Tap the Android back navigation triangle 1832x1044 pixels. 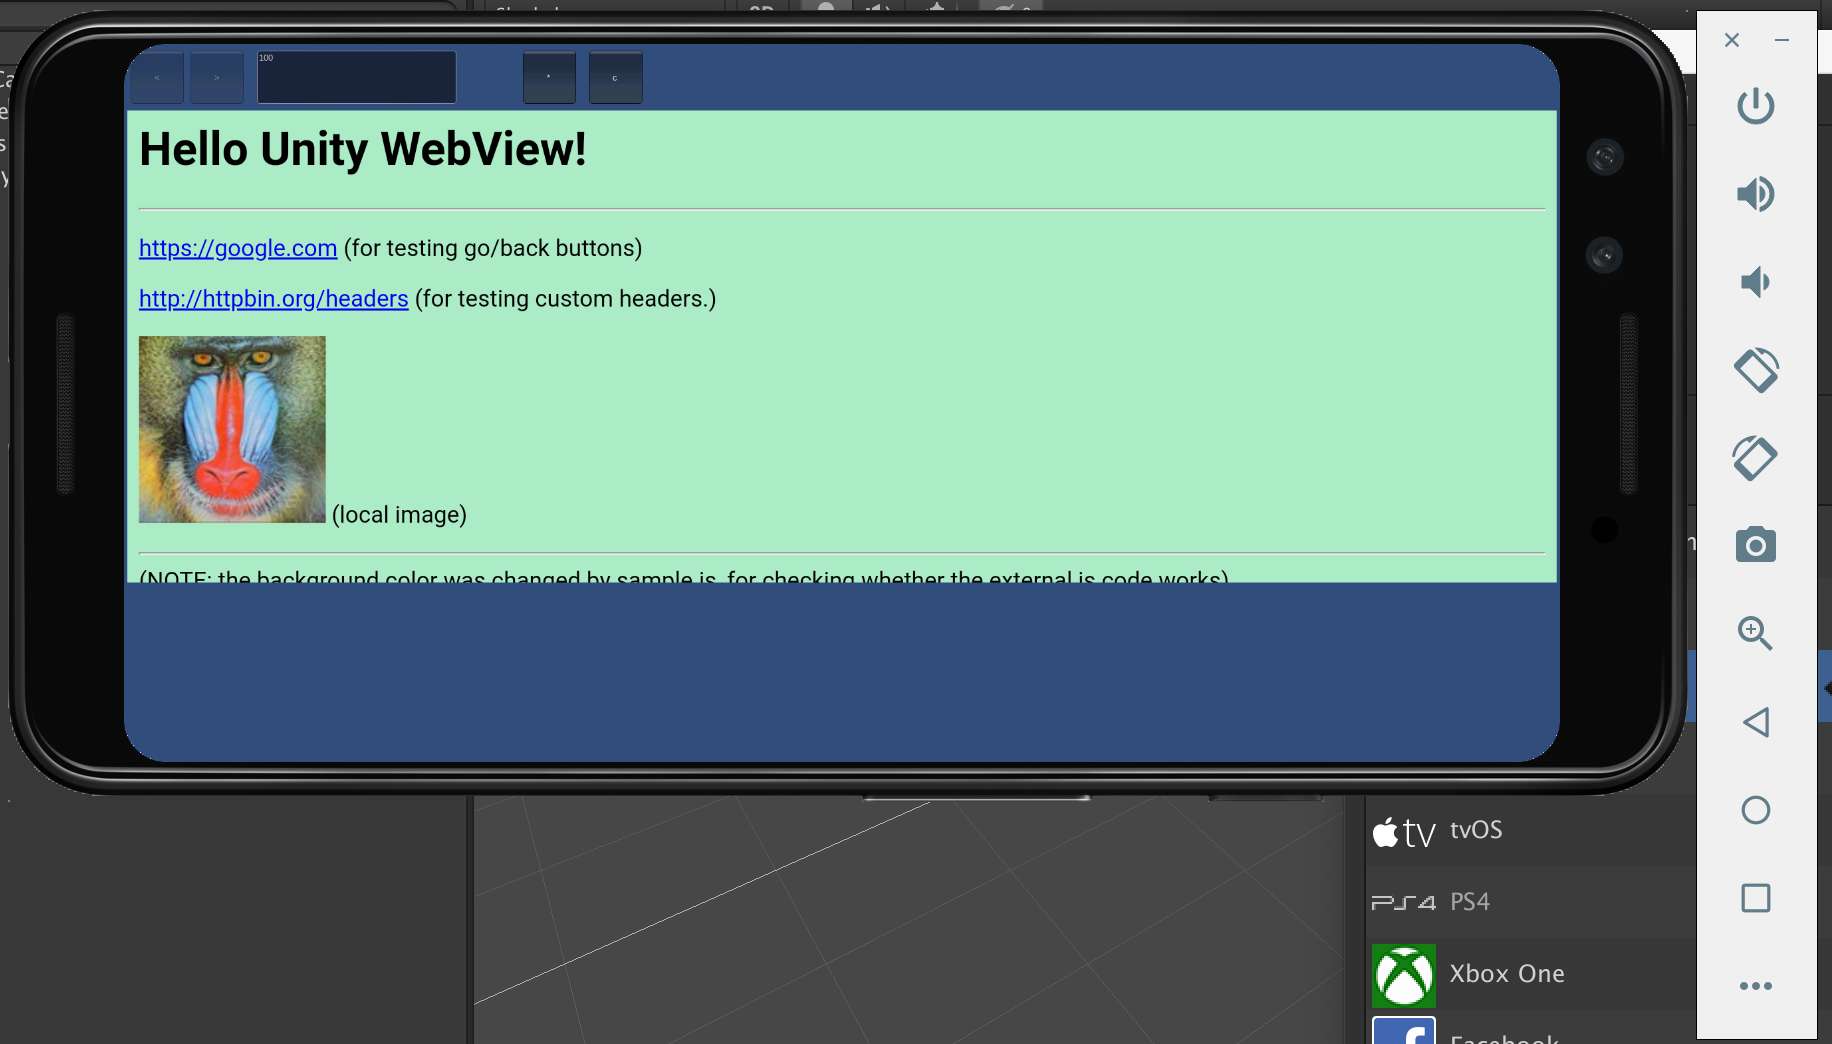(1757, 722)
